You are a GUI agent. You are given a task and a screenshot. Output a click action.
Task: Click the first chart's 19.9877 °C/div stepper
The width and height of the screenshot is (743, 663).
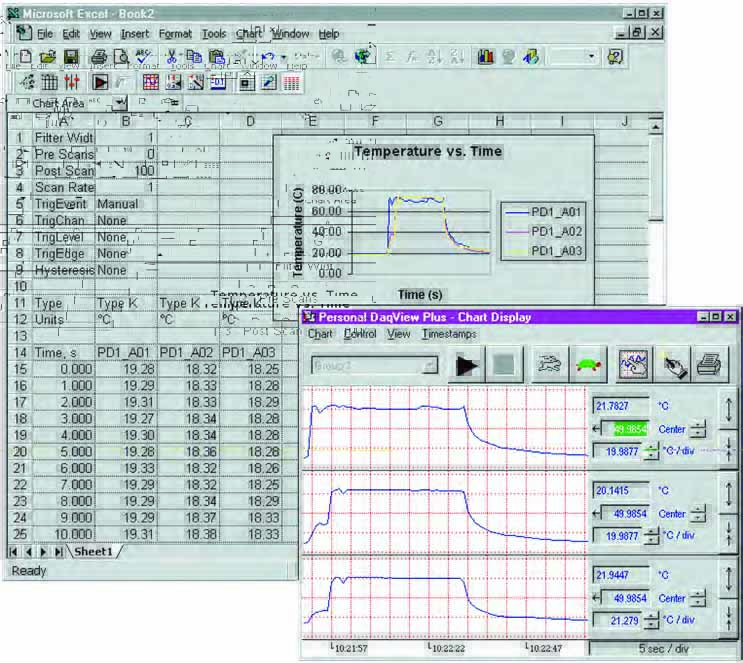click(652, 452)
